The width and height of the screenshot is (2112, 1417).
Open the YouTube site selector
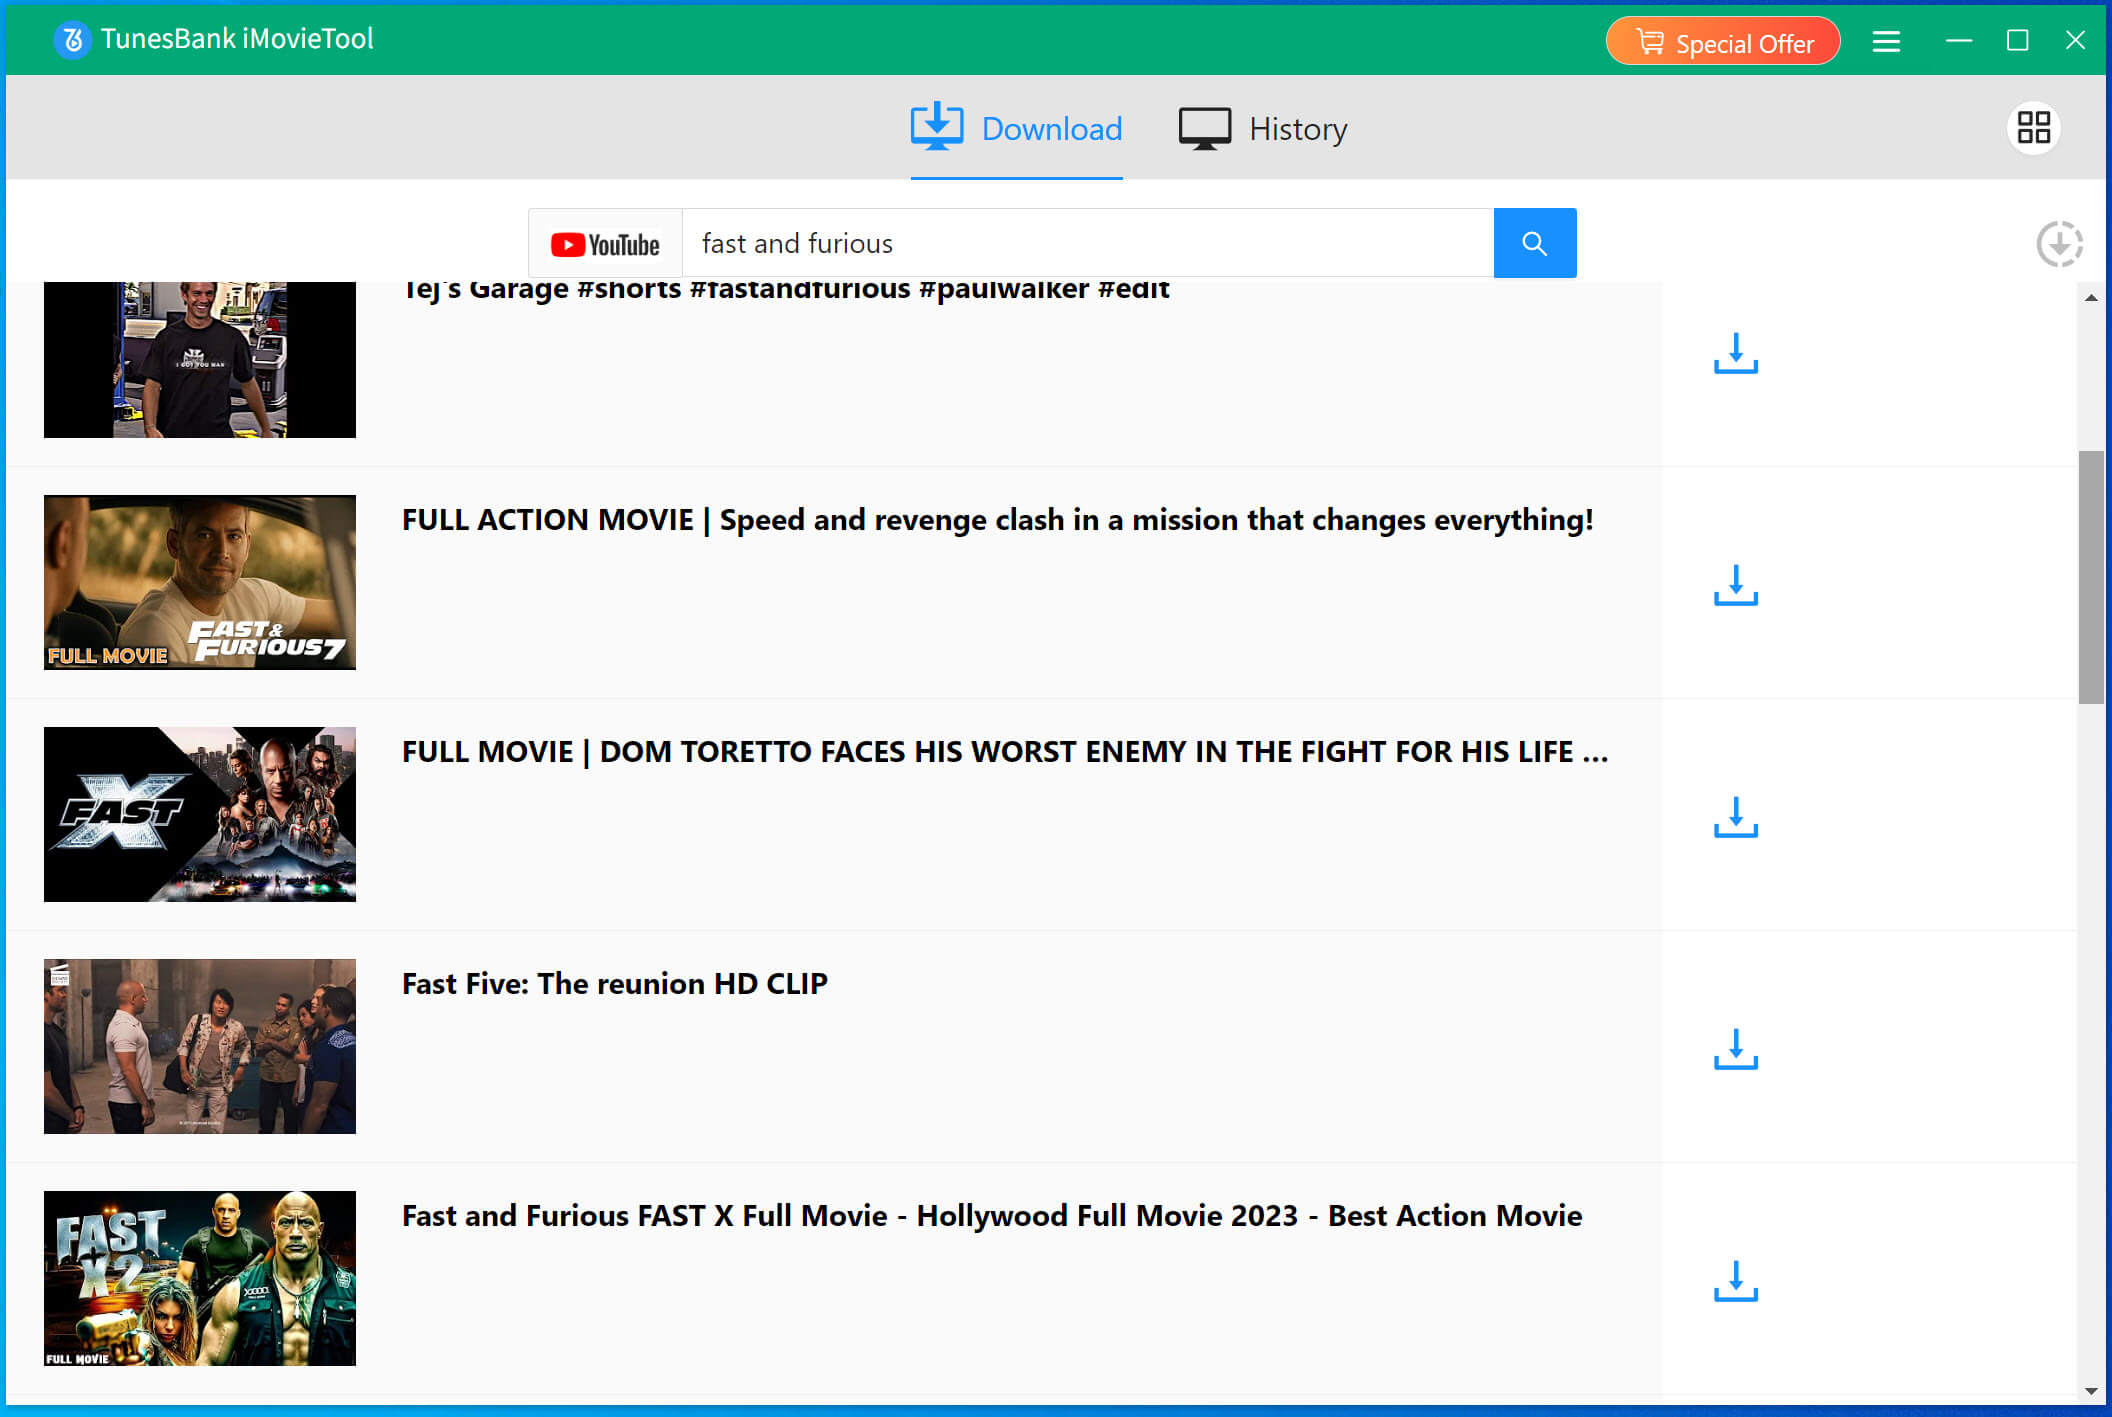pyautogui.click(x=605, y=243)
